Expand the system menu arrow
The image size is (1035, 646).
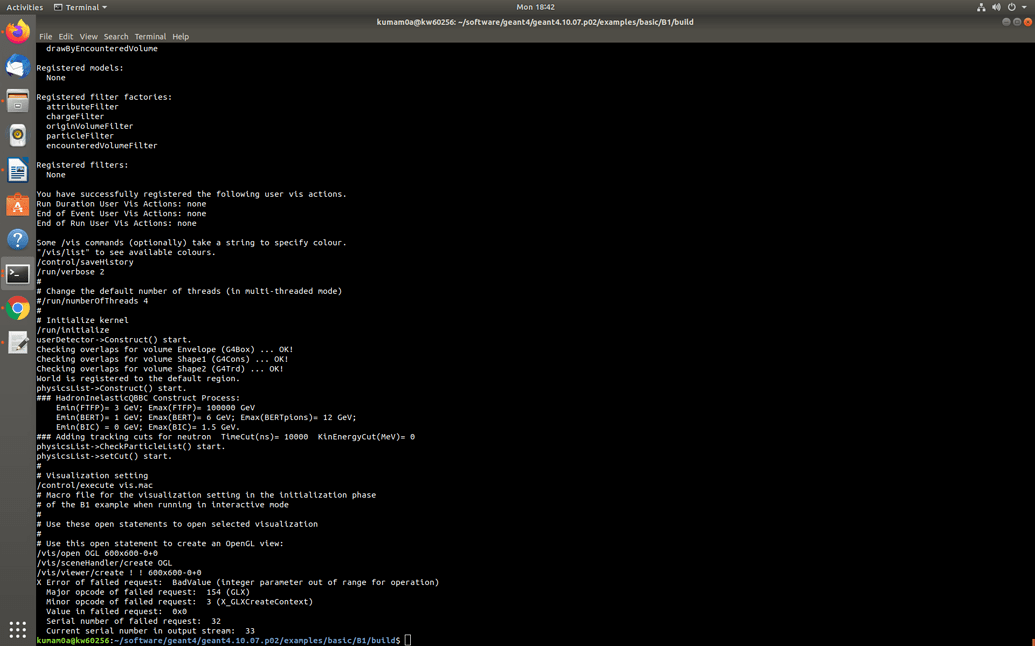point(1024,7)
